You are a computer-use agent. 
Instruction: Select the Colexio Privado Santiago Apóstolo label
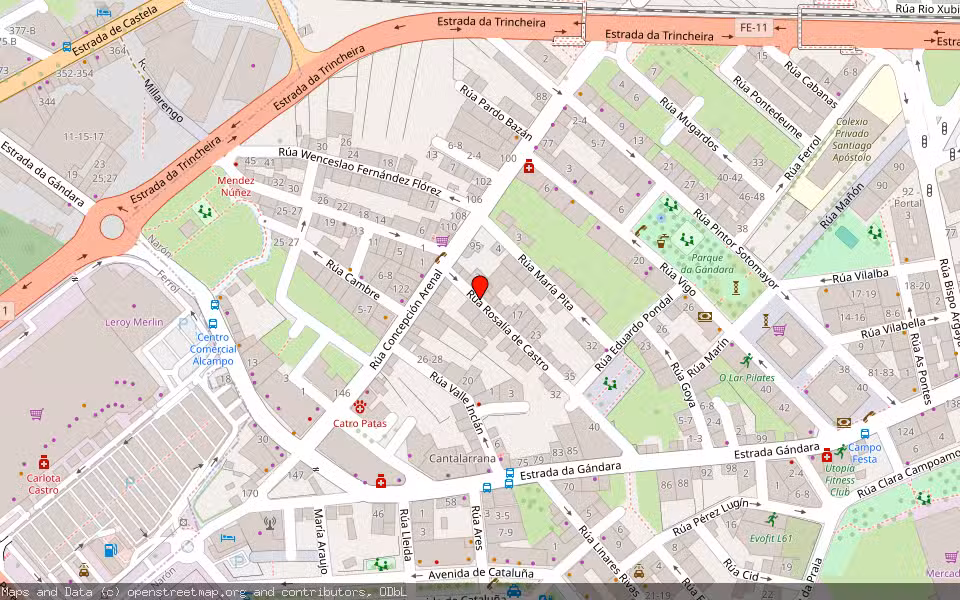pos(852,140)
